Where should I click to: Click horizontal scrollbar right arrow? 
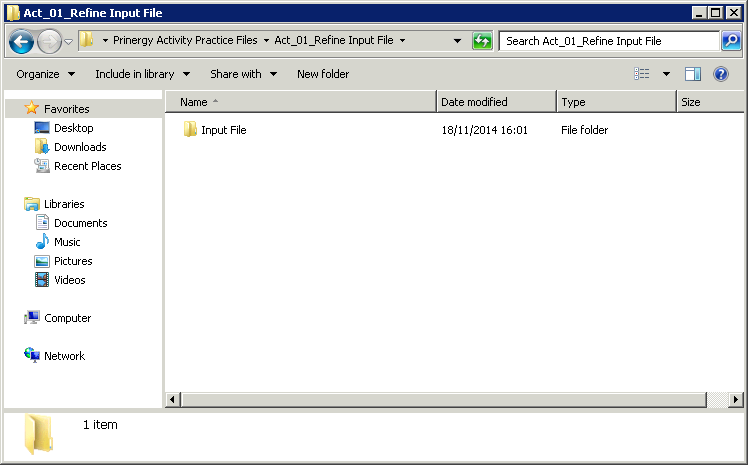pyautogui.click(x=736, y=400)
